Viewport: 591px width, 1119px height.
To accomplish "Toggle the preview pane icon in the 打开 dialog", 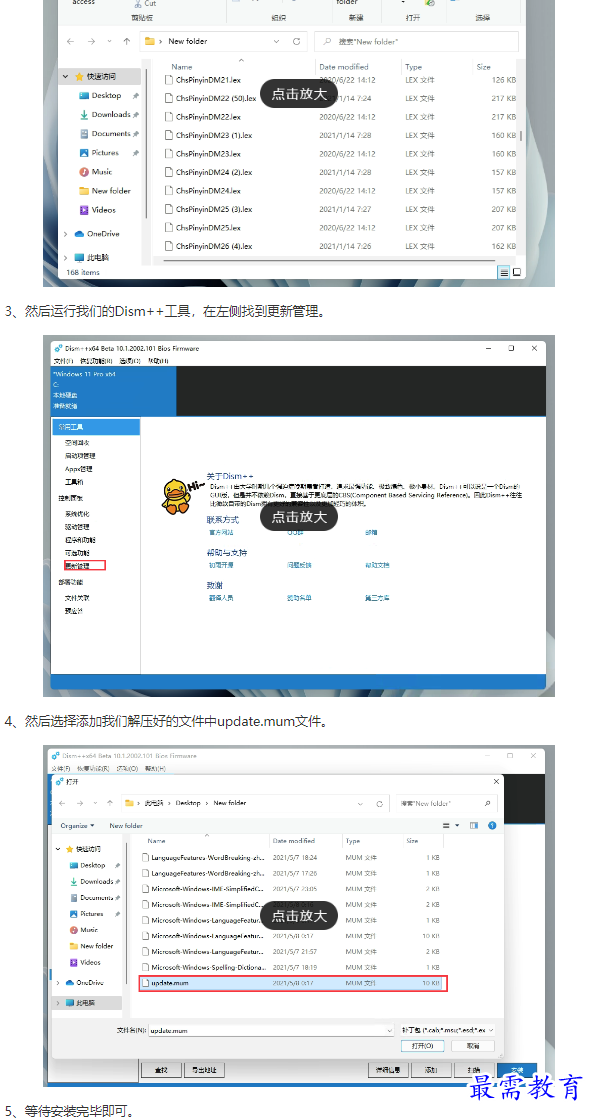I will [x=473, y=826].
